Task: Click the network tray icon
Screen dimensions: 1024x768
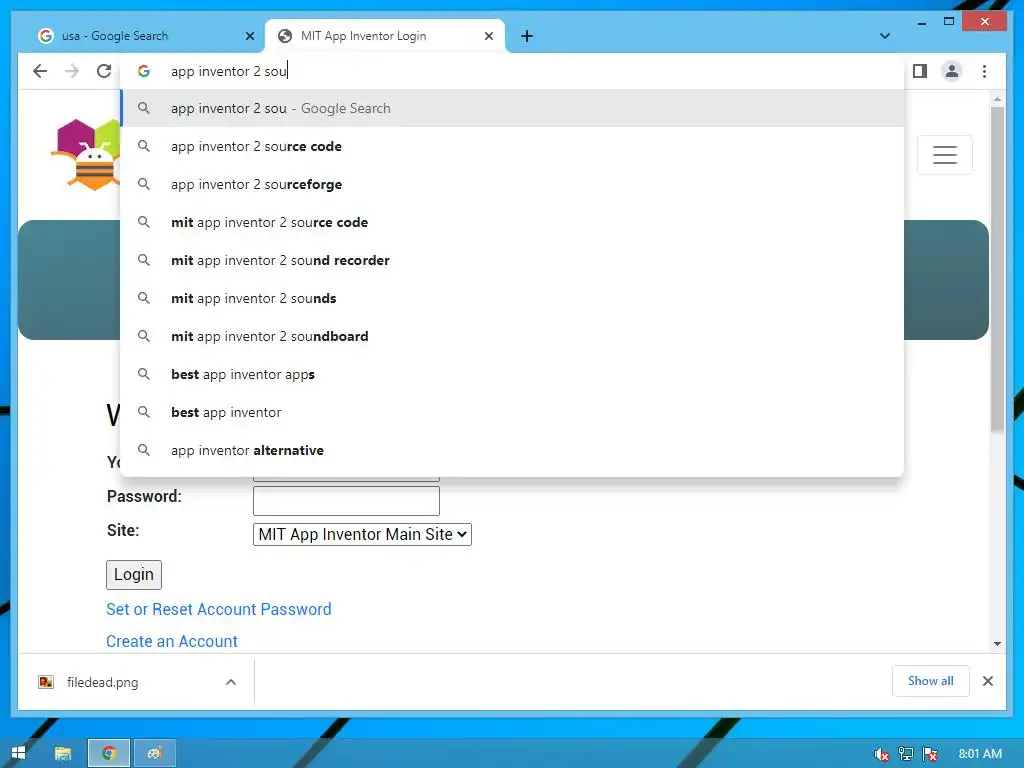Action: click(906, 754)
